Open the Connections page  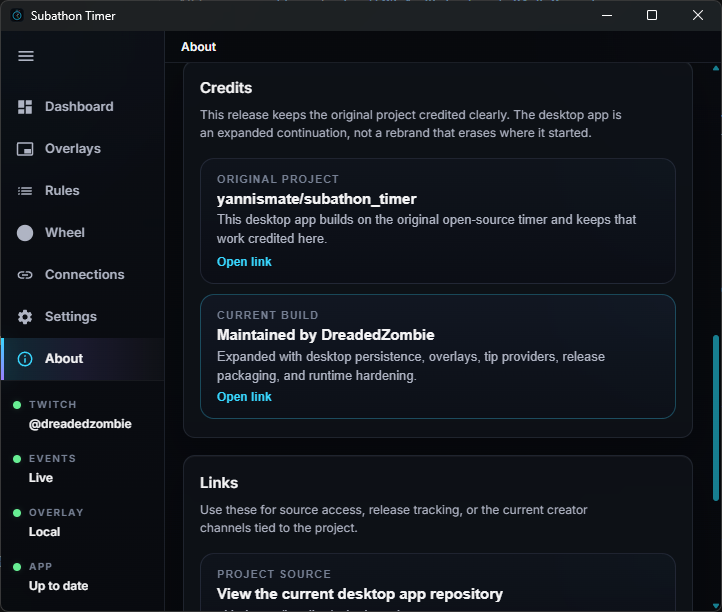pyautogui.click(x=83, y=274)
